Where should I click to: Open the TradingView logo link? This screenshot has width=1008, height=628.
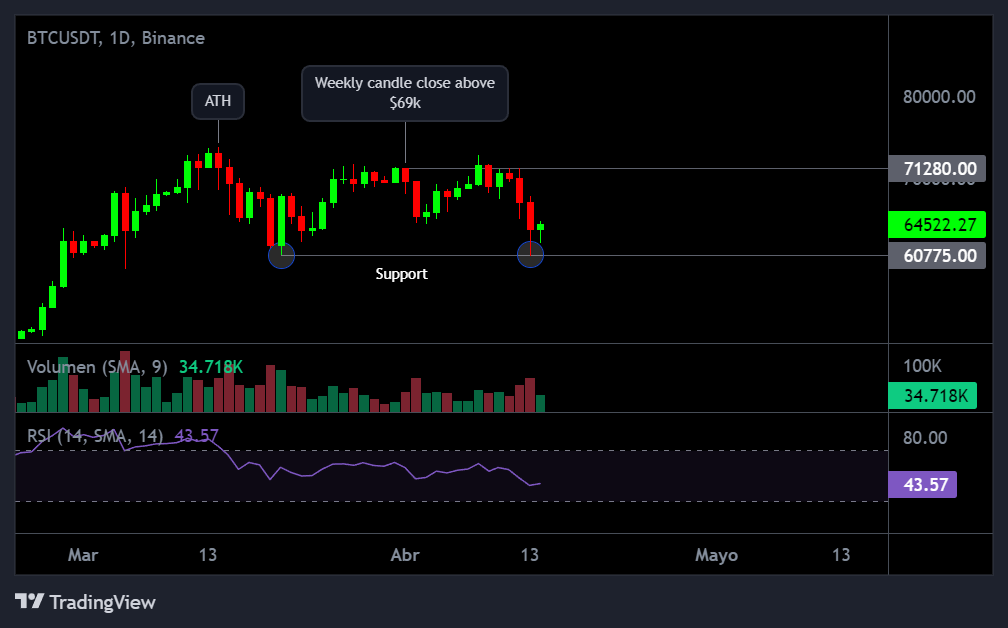click(x=86, y=602)
